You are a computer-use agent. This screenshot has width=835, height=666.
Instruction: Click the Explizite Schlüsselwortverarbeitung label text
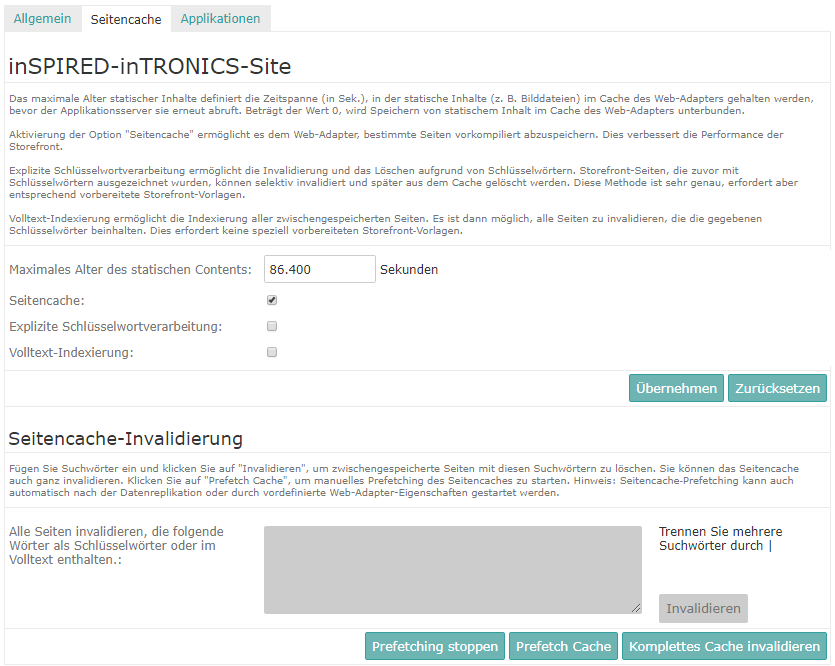[115, 326]
